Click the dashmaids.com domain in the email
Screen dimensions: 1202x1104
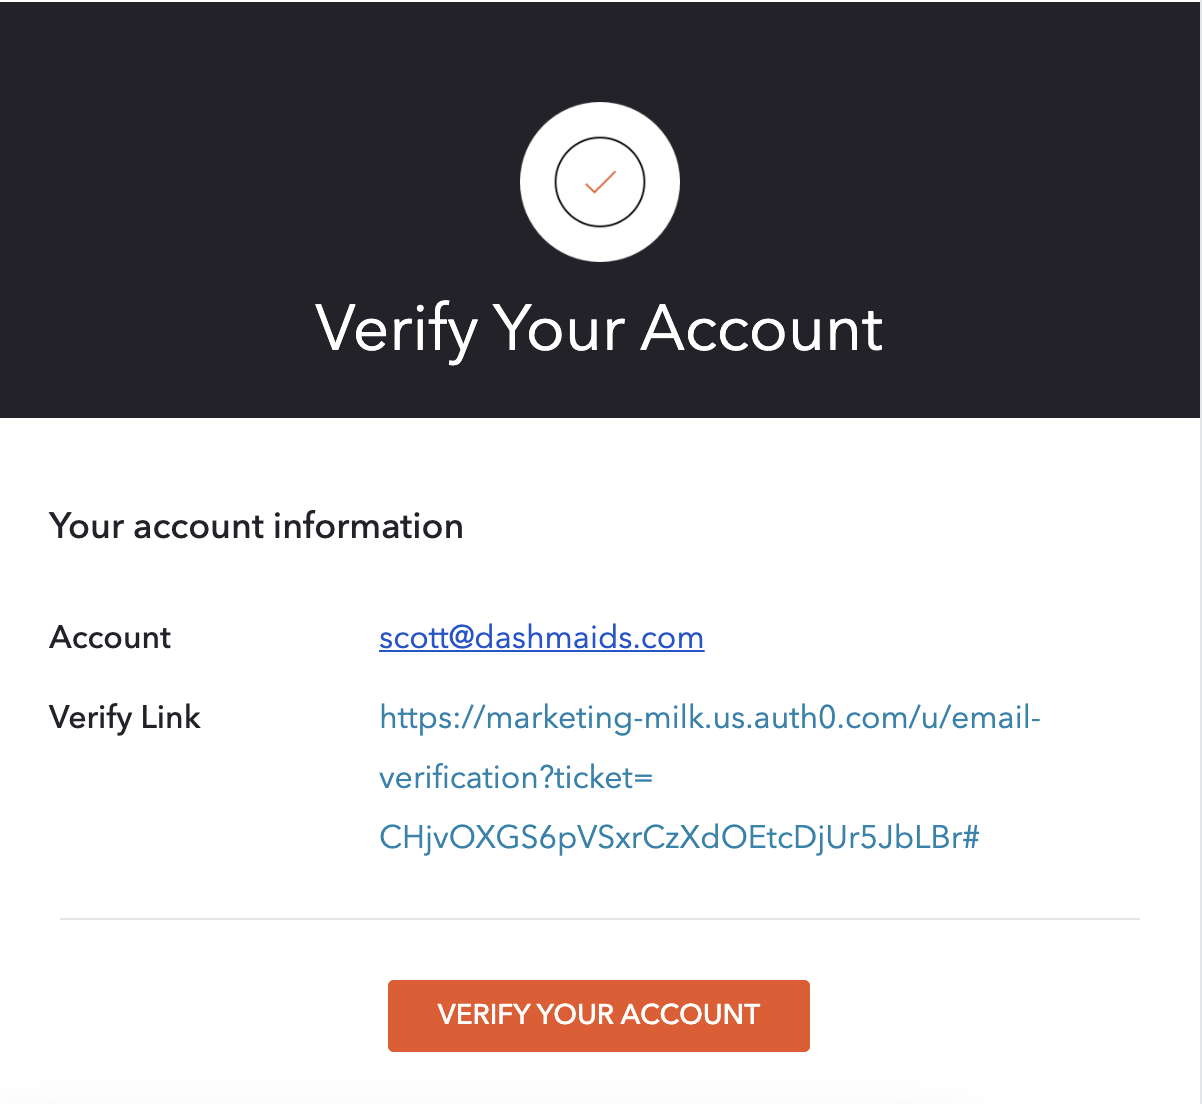coord(589,638)
